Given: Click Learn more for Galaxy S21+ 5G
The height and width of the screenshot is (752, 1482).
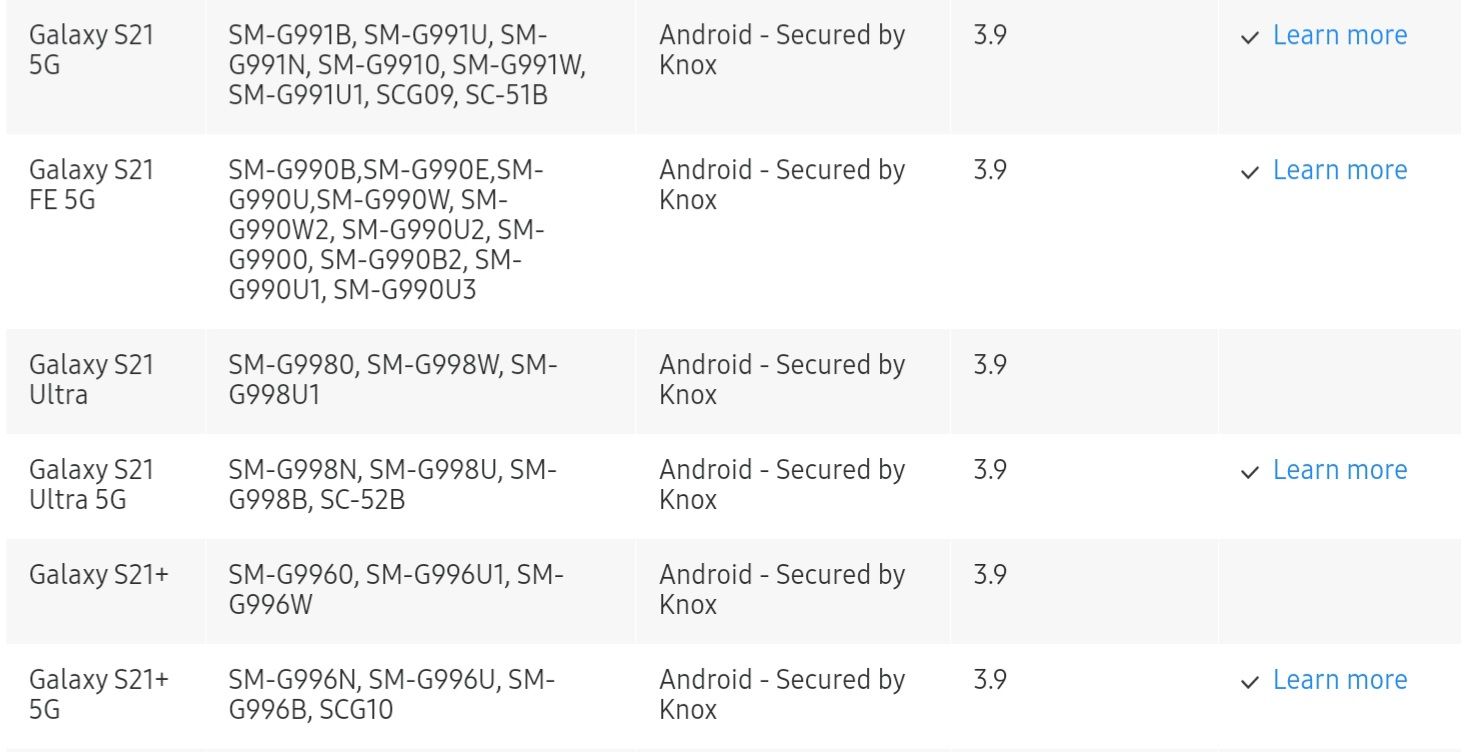Looking at the screenshot, I should click(x=1339, y=681).
